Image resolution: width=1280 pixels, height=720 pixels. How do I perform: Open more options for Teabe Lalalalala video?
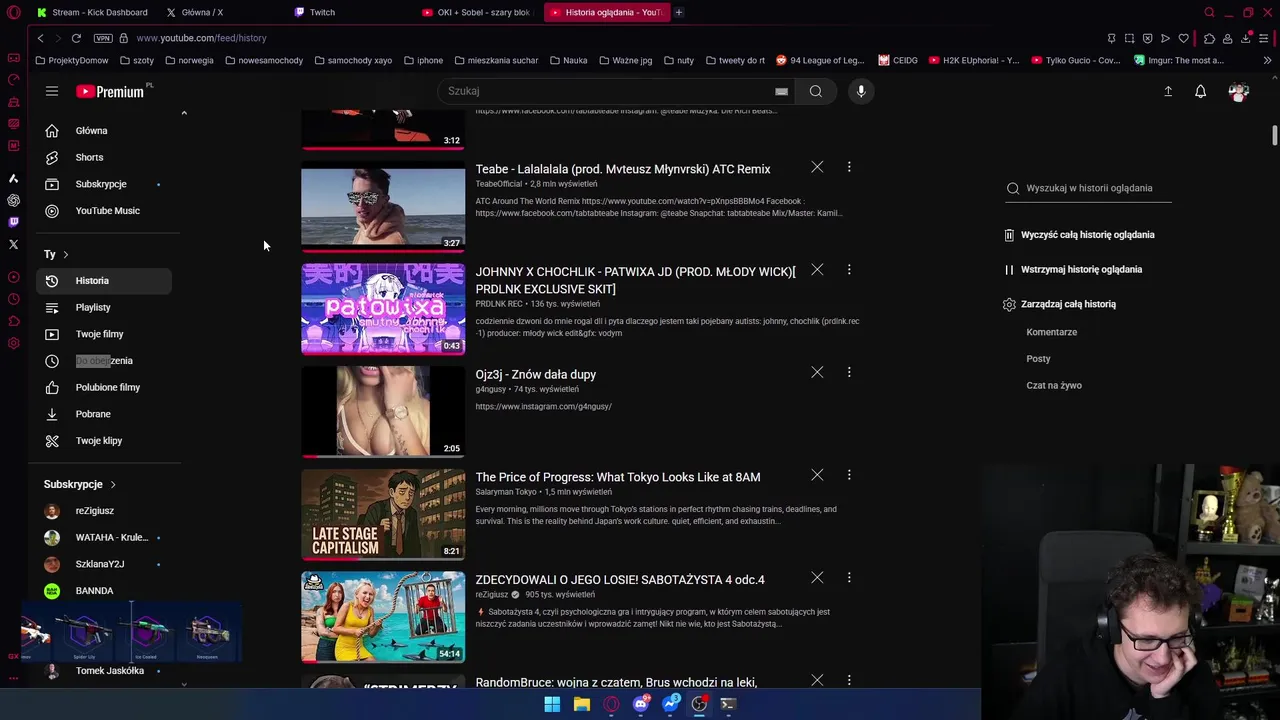click(849, 167)
